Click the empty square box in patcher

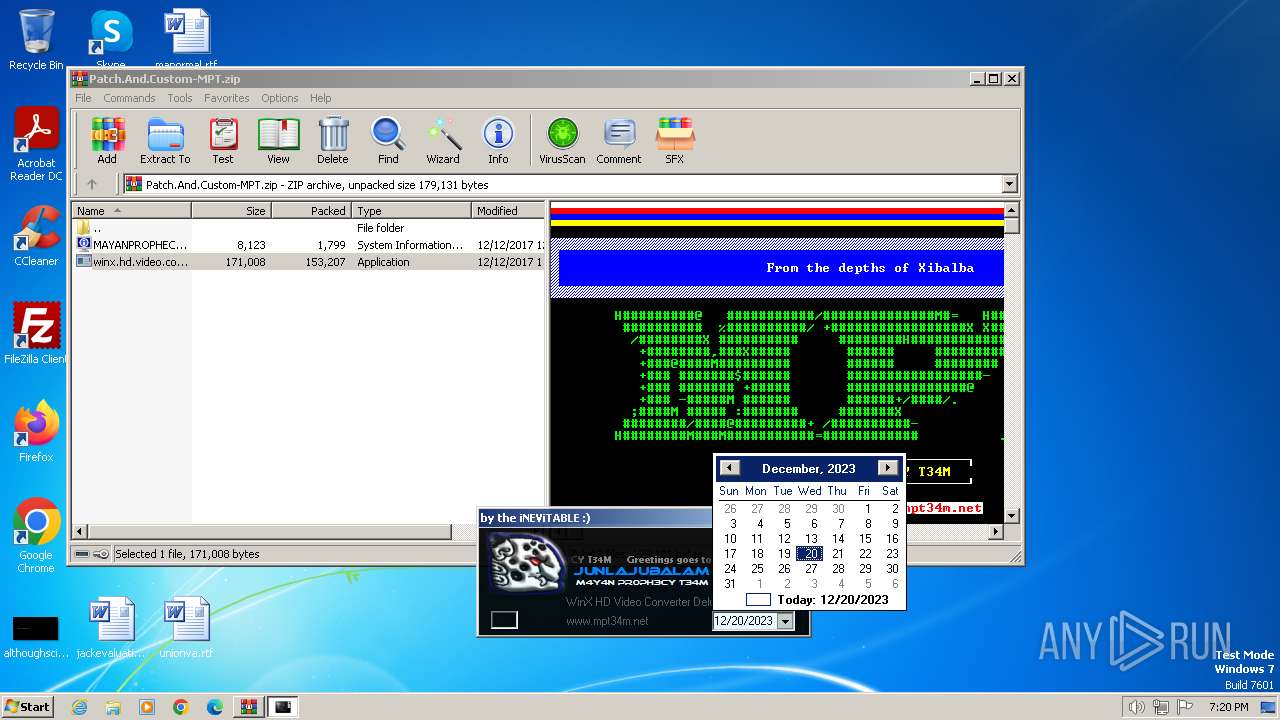point(504,620)
